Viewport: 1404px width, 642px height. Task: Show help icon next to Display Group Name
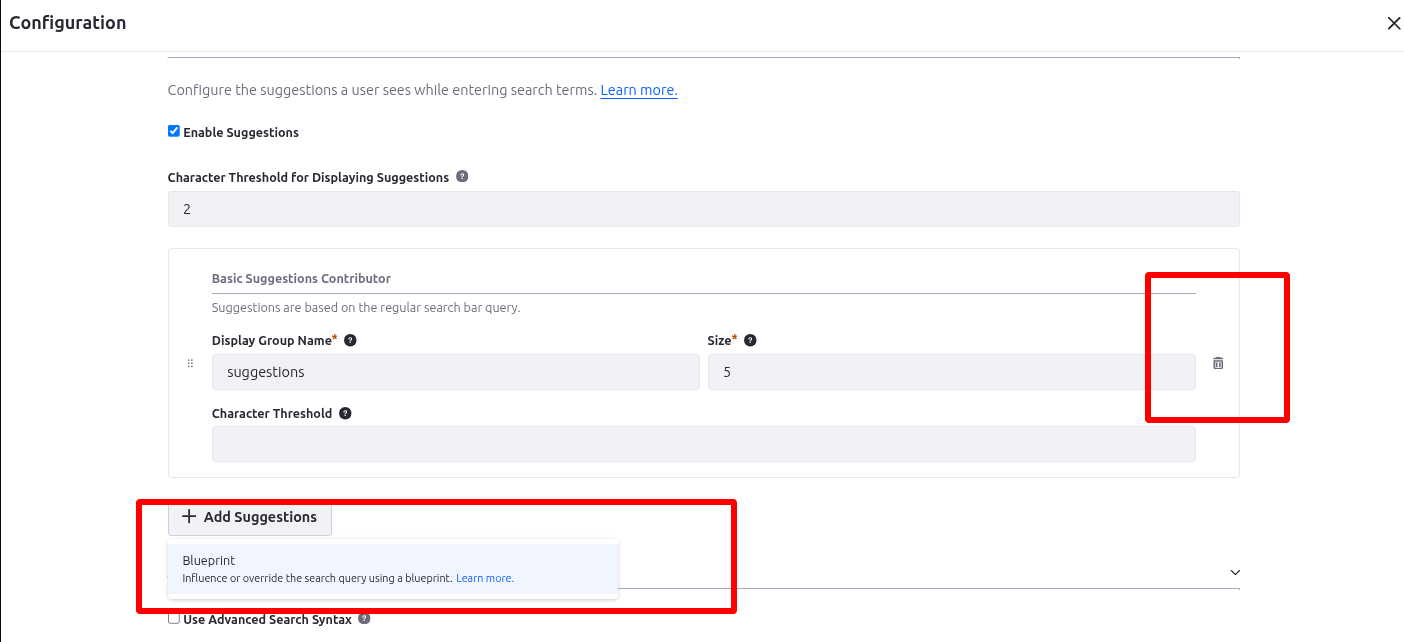point(350,340)
